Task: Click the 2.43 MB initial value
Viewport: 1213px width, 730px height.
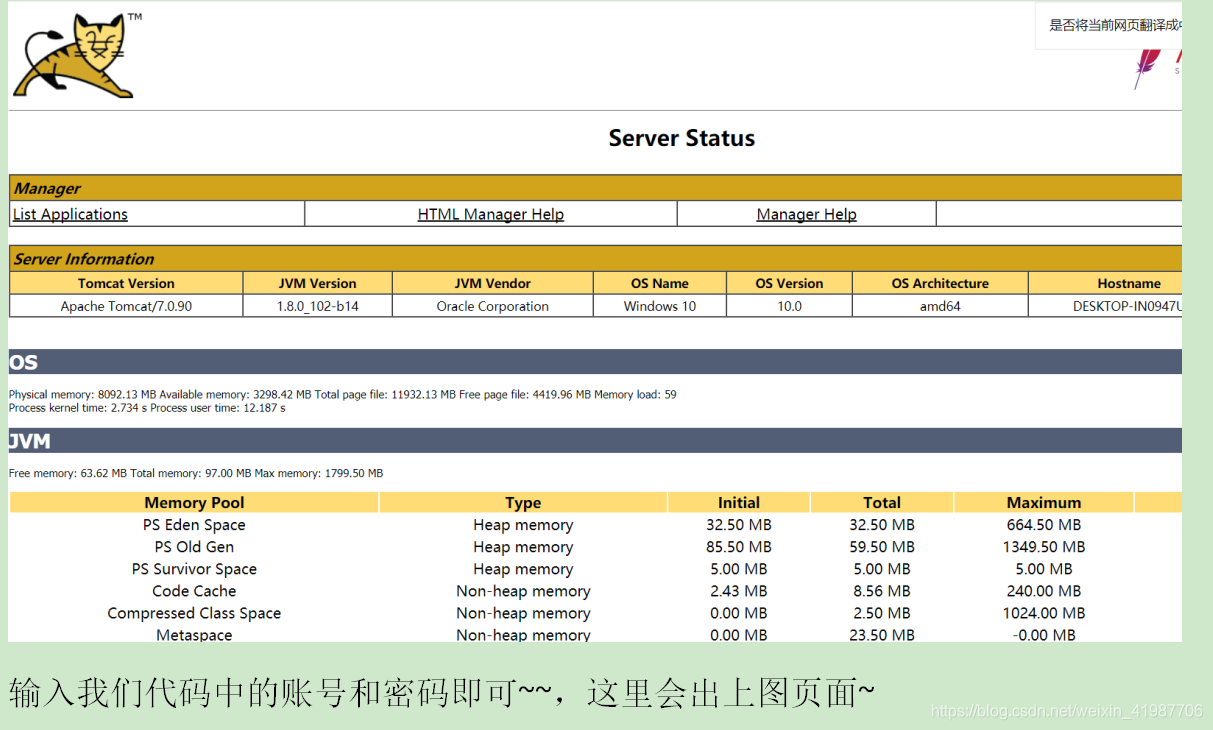Action: 739,591
